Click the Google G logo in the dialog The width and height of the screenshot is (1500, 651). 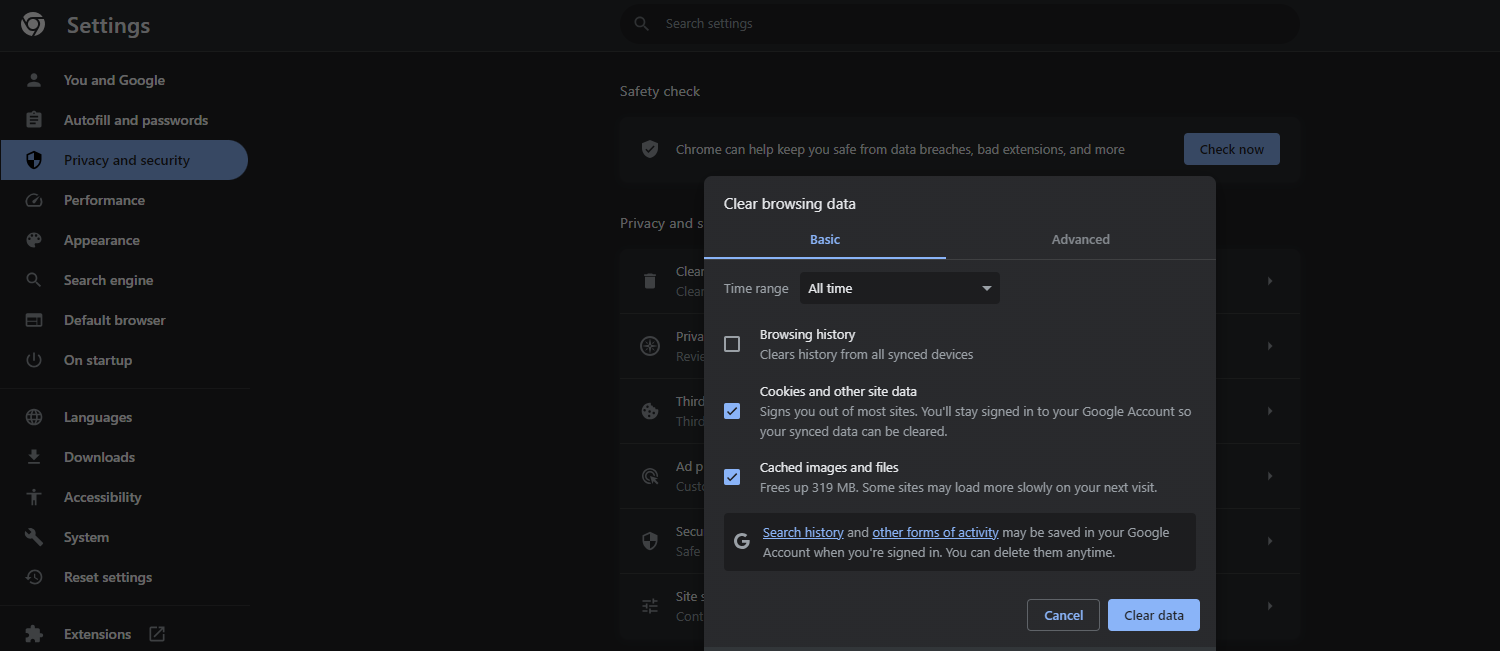point(742,541)
